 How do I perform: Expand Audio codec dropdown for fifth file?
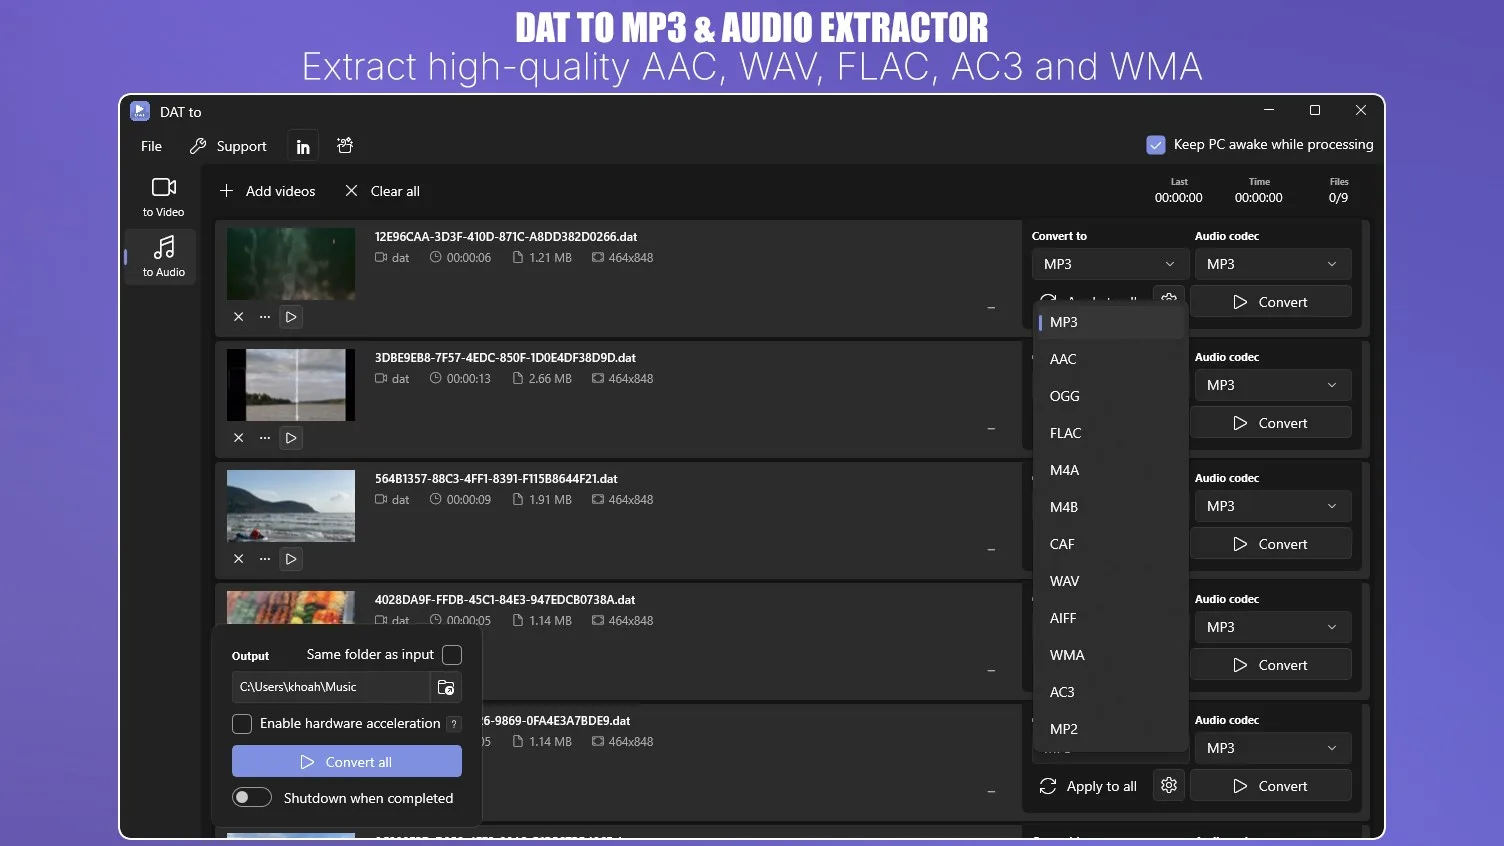coord(1271,748)
